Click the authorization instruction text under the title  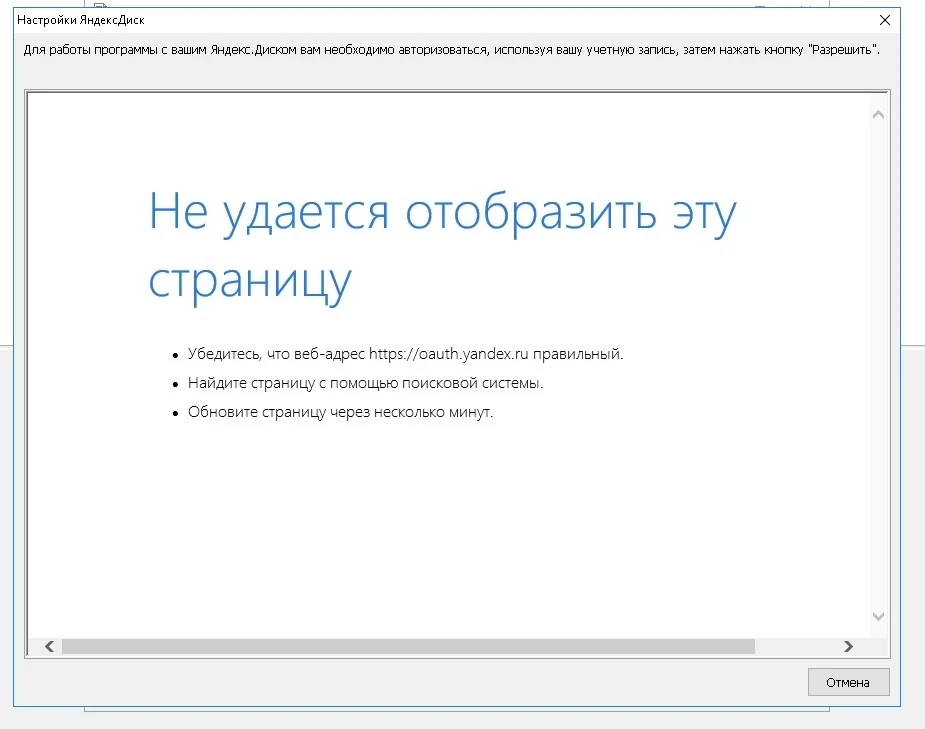[x=451, y=50]
